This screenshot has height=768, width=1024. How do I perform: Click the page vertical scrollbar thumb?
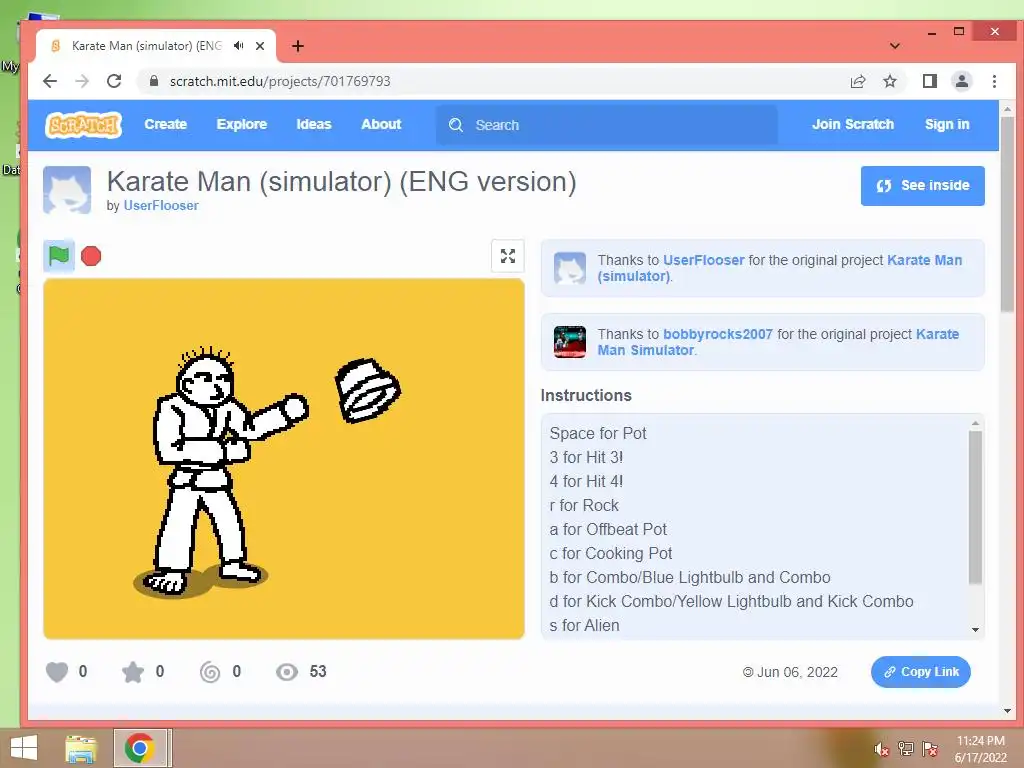coord(1006,214)
